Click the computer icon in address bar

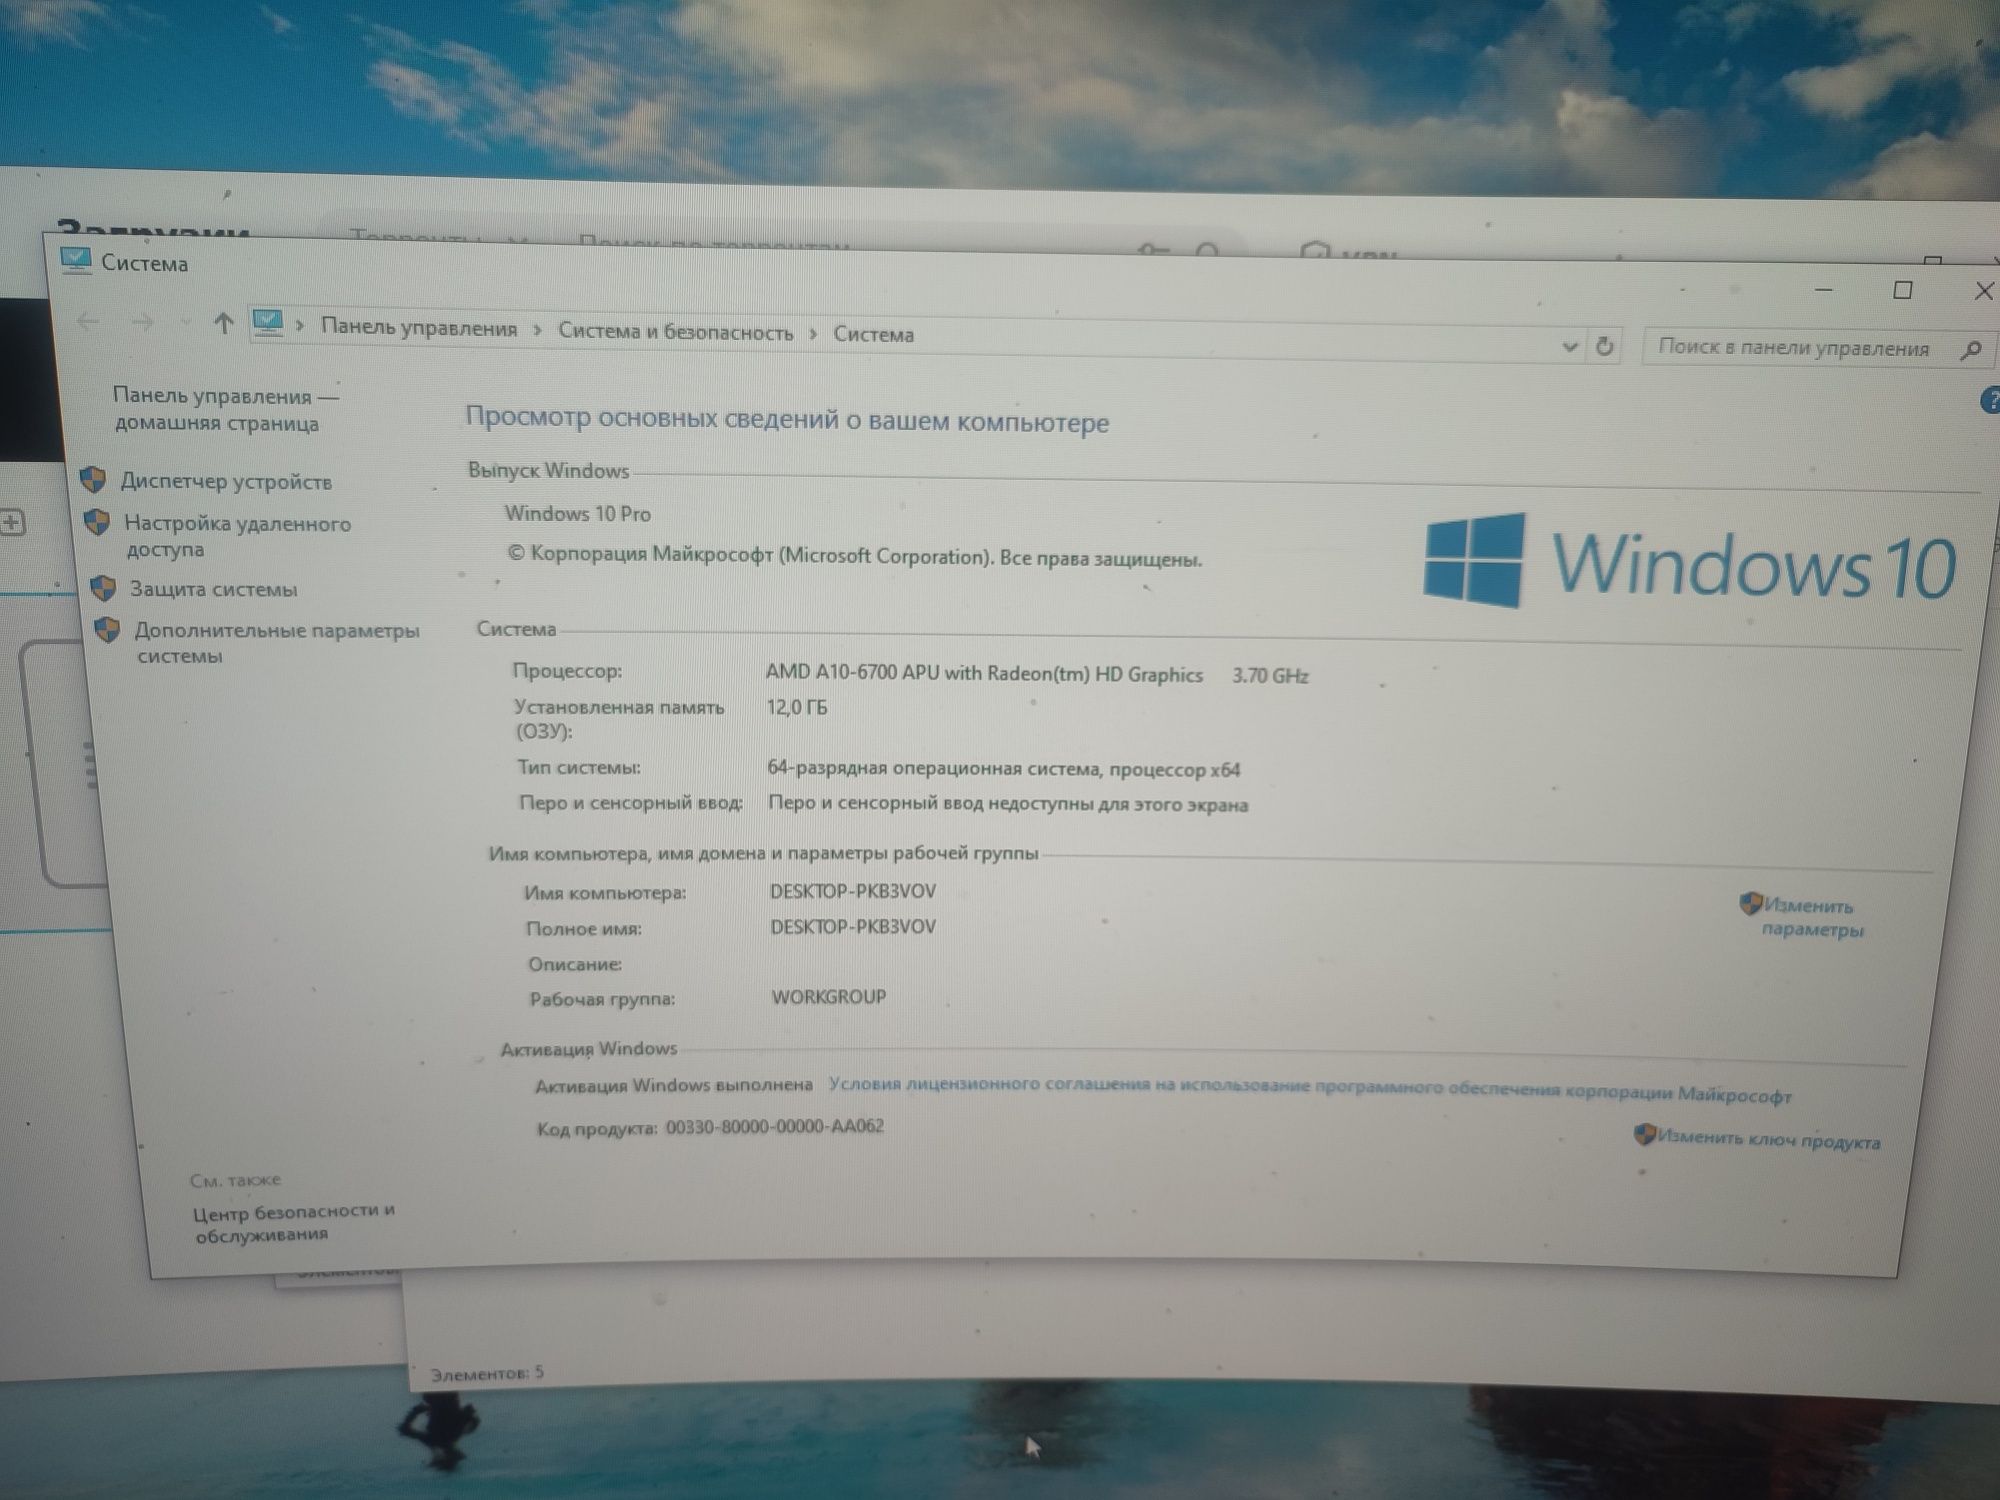pos(267,324)
